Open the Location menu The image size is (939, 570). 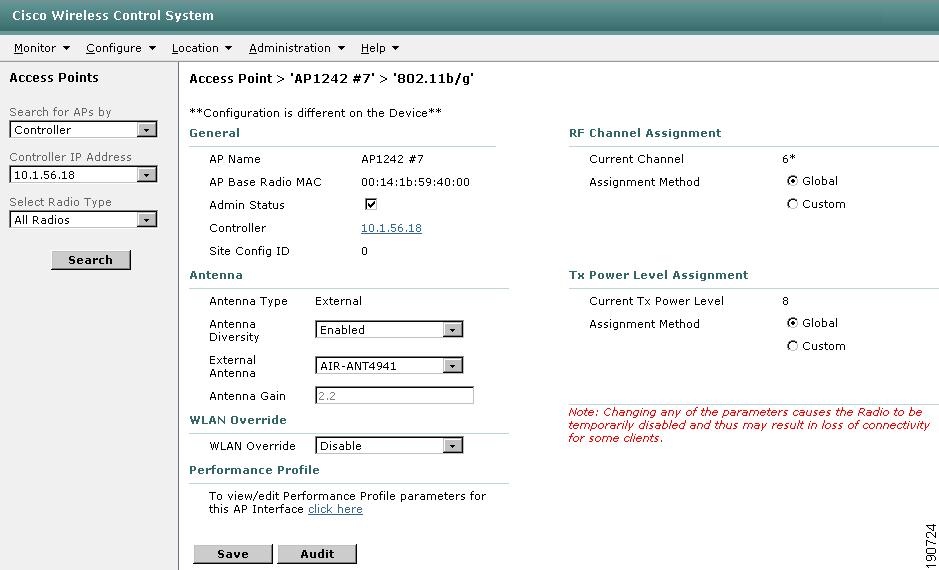pos(202,48)
